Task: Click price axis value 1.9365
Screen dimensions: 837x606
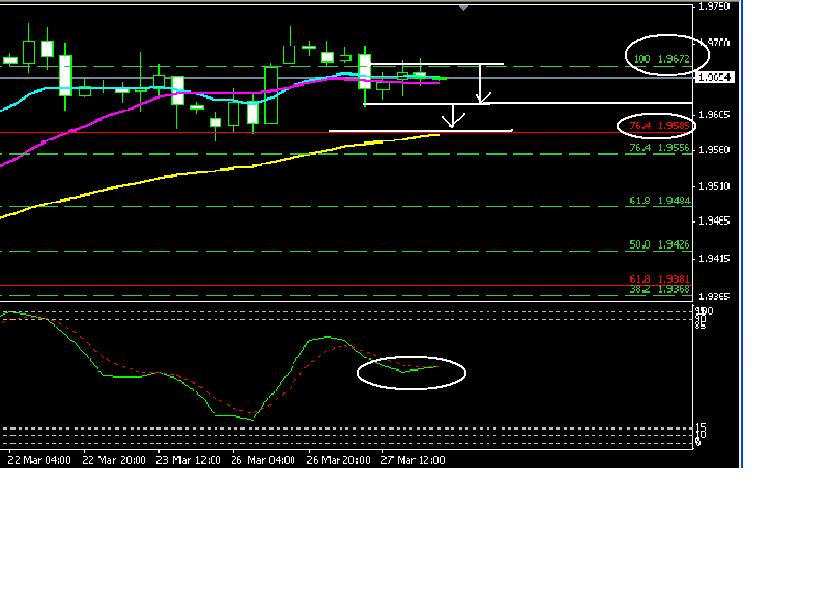Action: (x=714, y=296)
